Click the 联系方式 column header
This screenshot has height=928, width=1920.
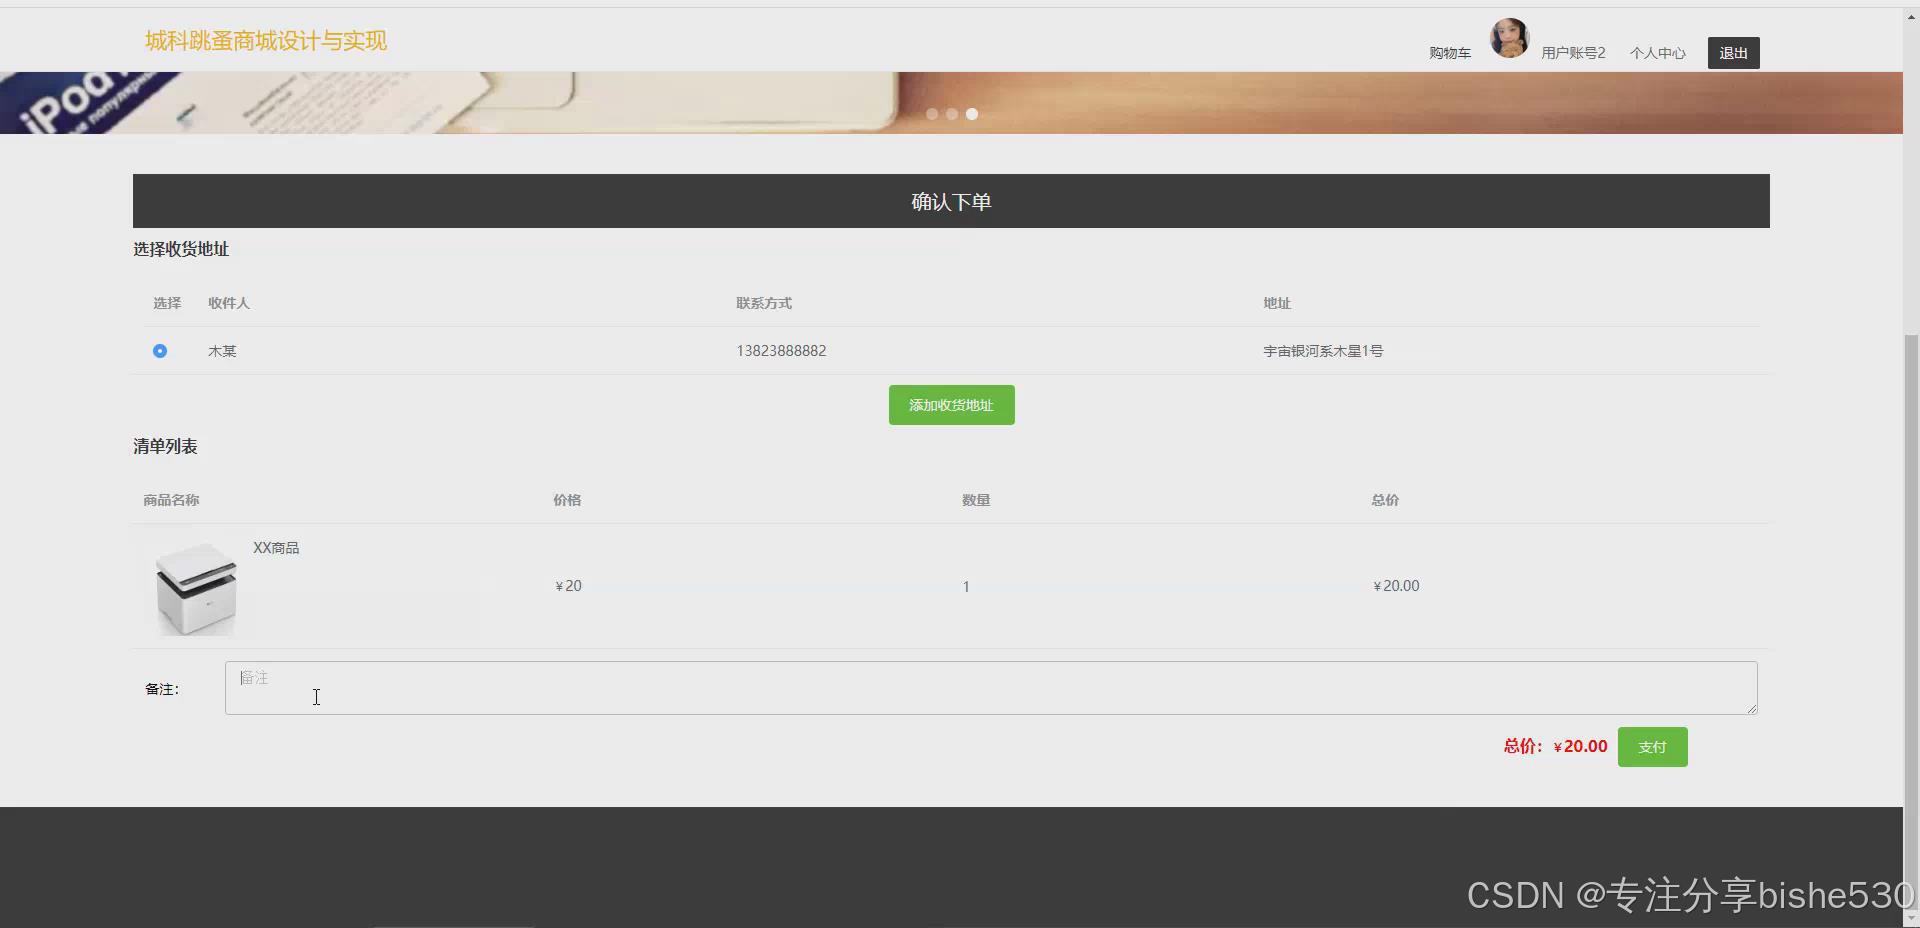click(x=764, y=303)
